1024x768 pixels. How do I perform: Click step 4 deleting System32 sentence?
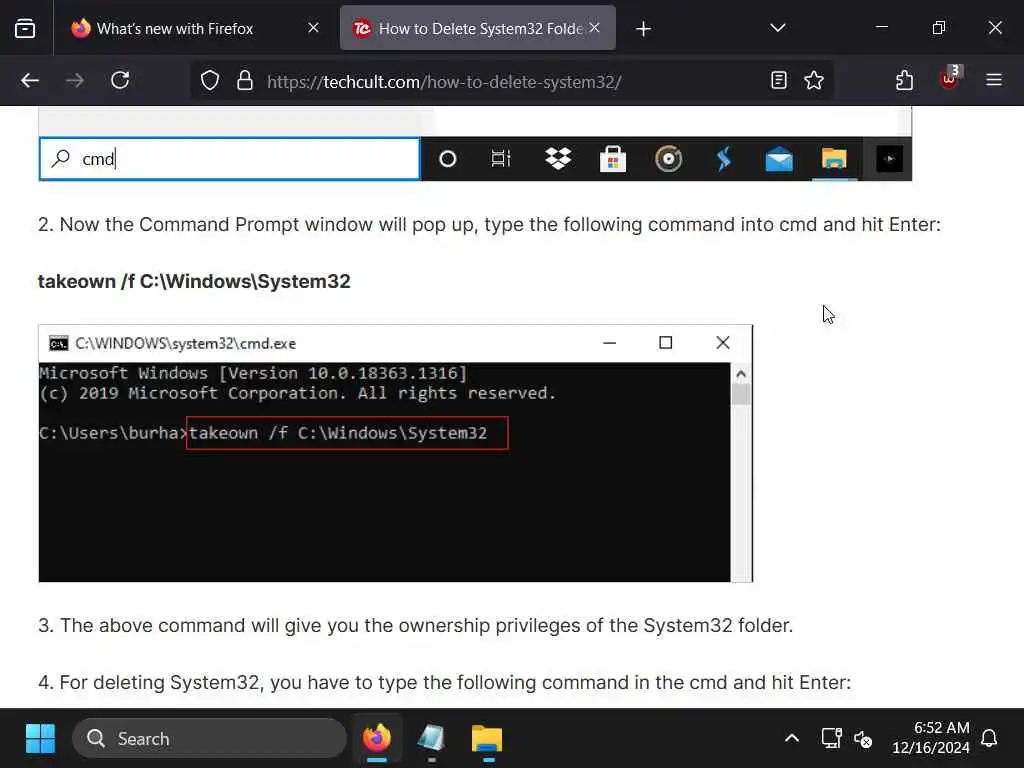coord(445,682)
